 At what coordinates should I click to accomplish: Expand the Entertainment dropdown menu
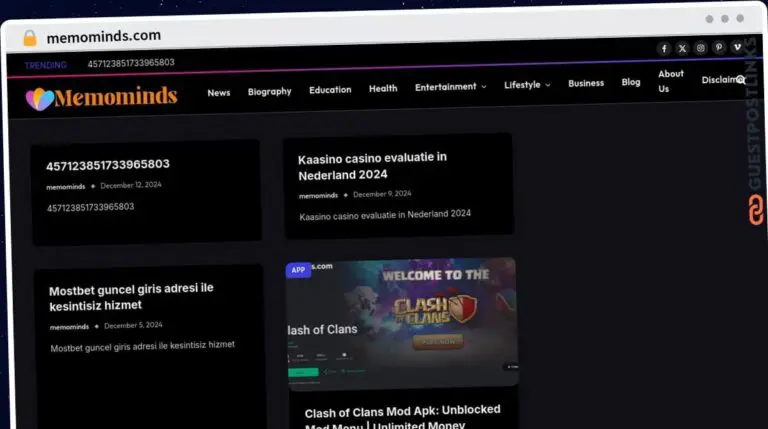click(x=450, y=87)
